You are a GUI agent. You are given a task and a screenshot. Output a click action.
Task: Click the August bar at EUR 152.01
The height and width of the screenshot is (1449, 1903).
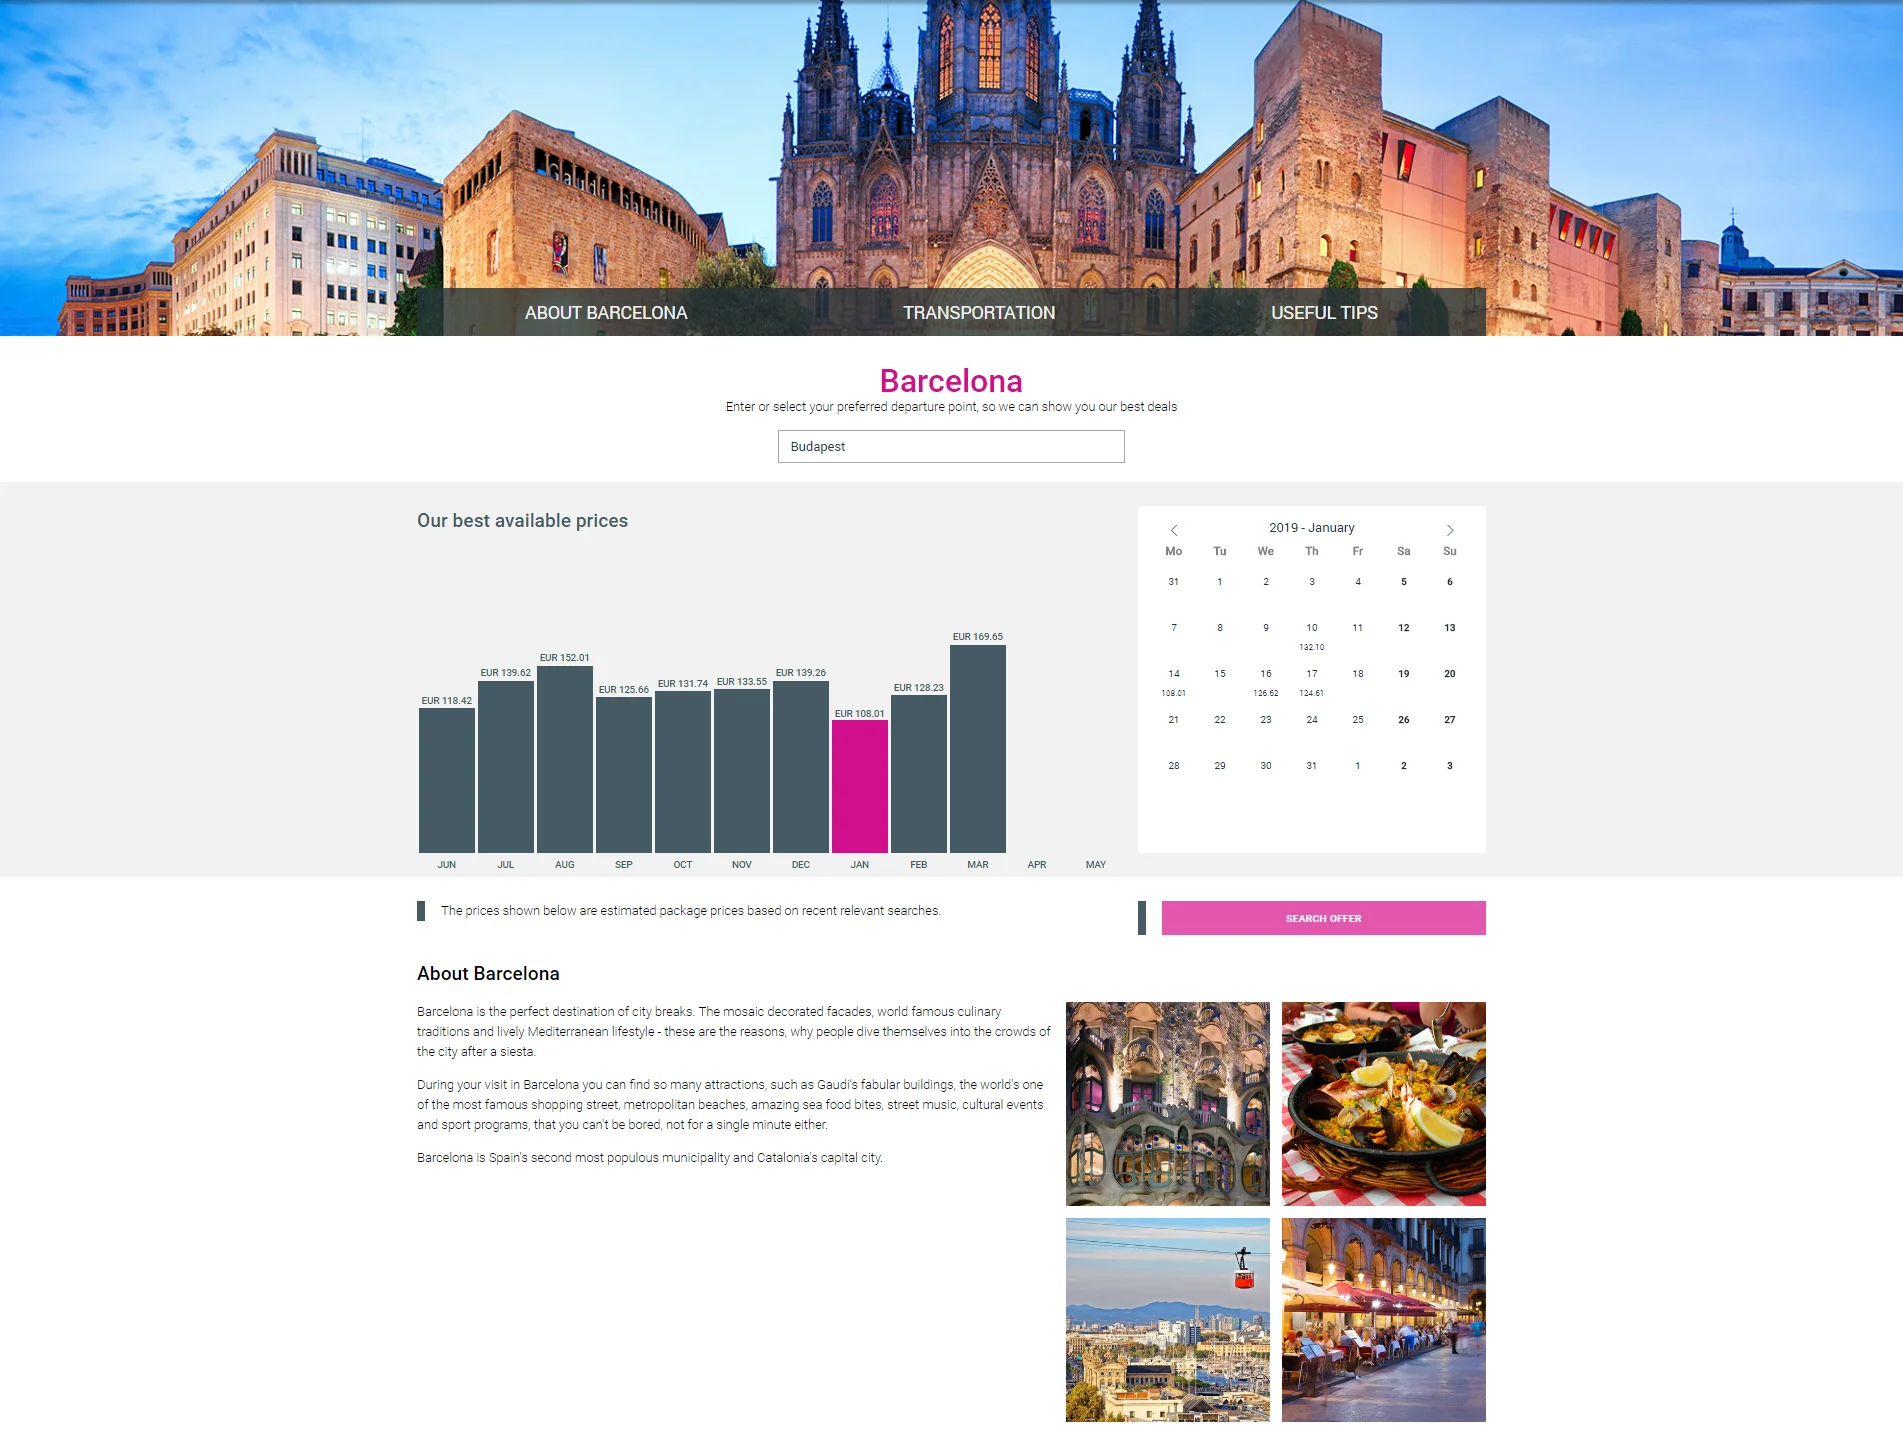point(564,759)
